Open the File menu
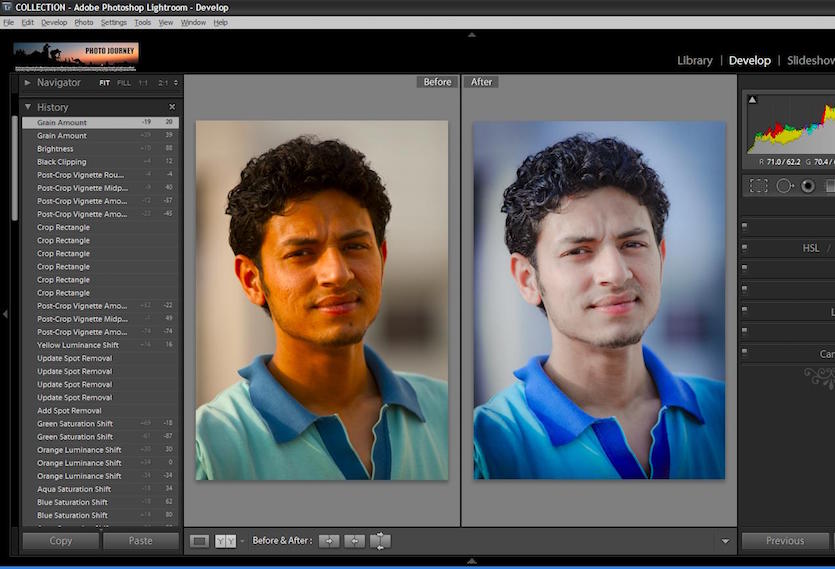835x569 pixels. coord(9,22)
